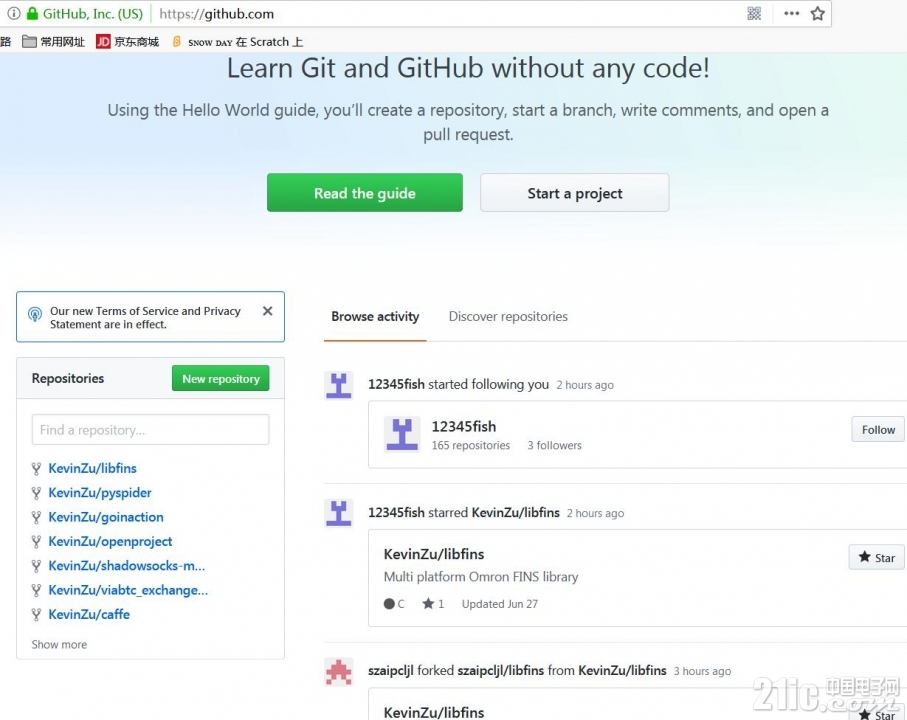Click the 165 repositories text

(x=471, y=445)
